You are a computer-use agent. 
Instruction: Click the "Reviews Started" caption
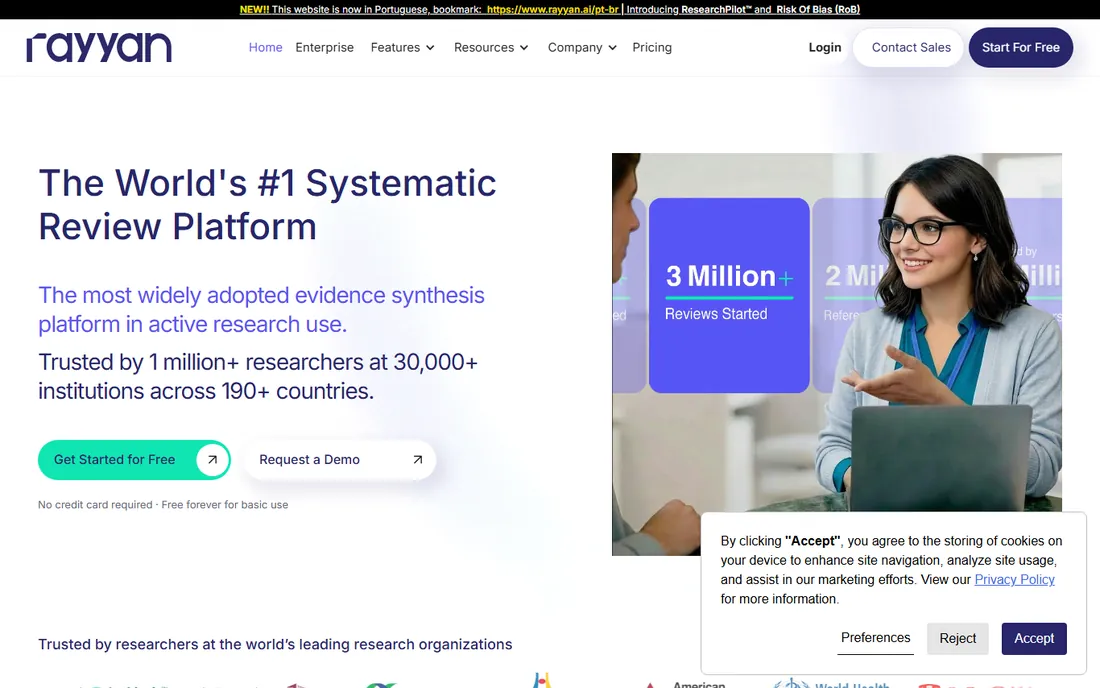(x=716, y=314)
